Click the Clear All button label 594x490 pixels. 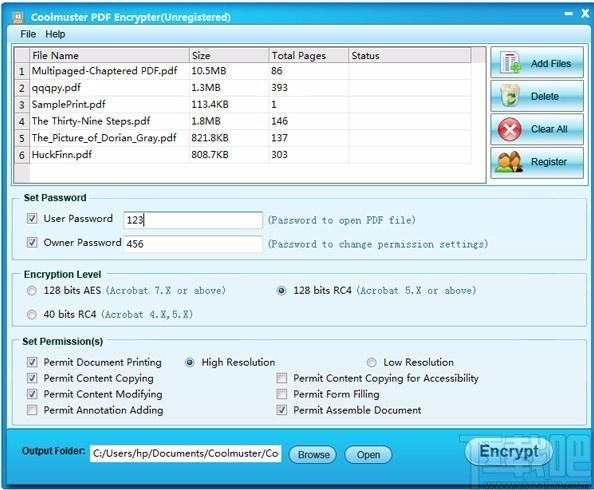click(549, 129)
